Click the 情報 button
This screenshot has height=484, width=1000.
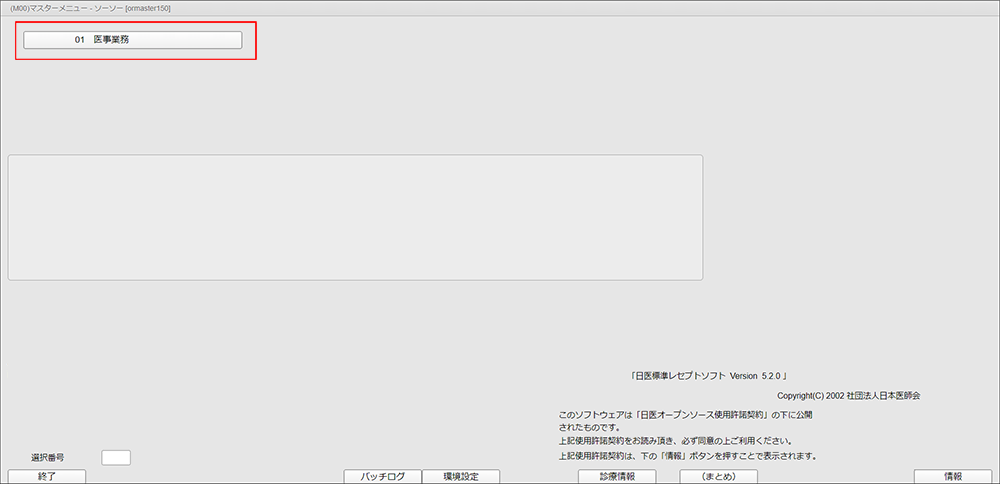[953, 476]
